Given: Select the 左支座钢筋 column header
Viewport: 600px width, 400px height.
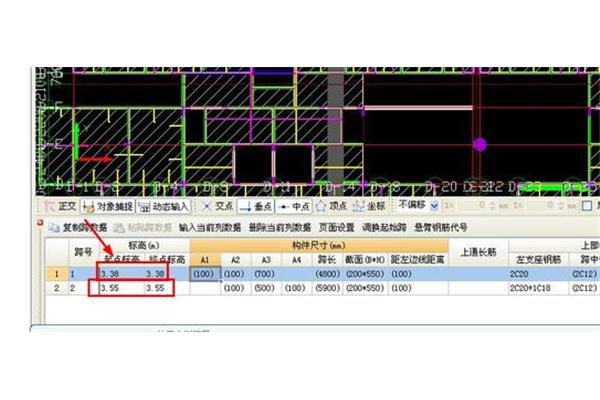Looking at the screenshot, I should pos(538,260).
